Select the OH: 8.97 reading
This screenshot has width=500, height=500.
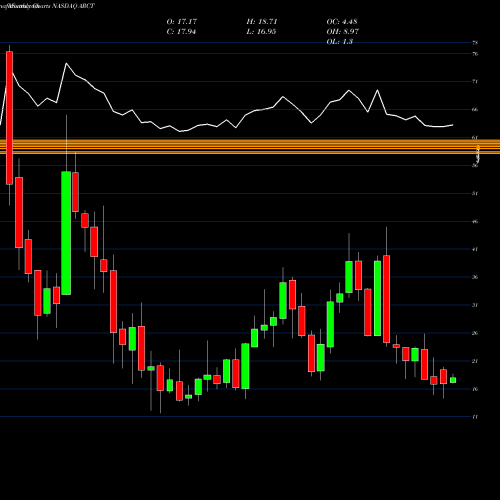[x=342, y=32]
